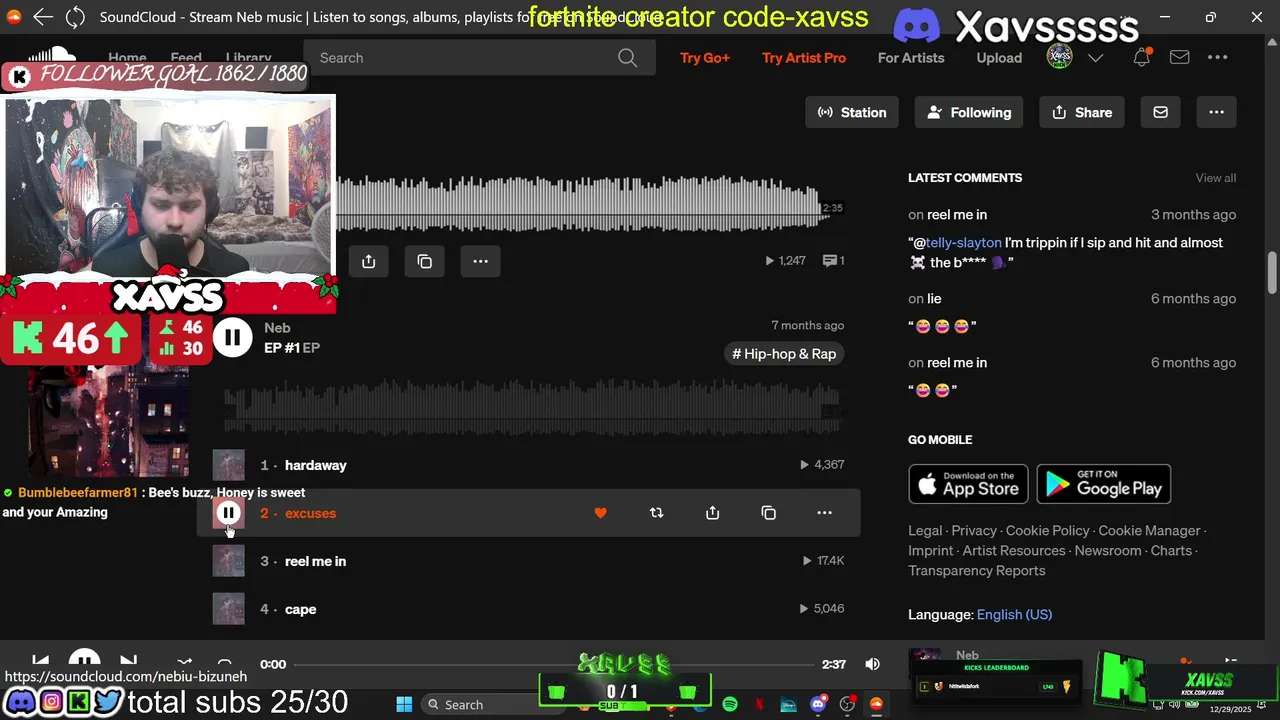View all latest comments
The height and width of the screenshot is (720, 1280).
(1216, 178)
